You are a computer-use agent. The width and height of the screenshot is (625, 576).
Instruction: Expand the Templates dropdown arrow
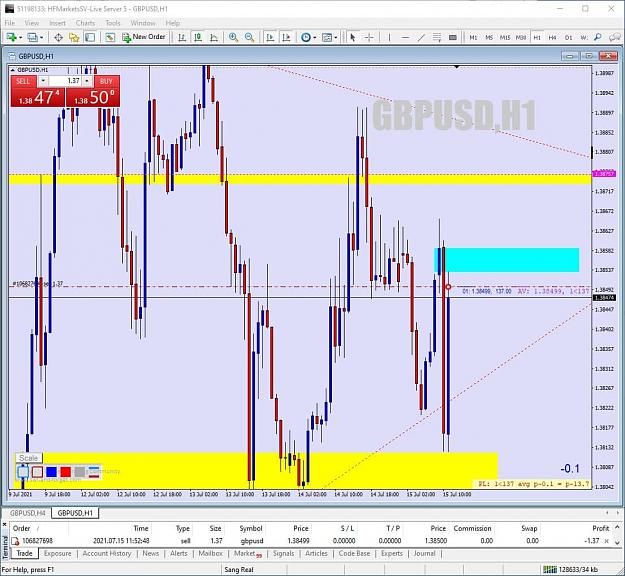[336, 37]
